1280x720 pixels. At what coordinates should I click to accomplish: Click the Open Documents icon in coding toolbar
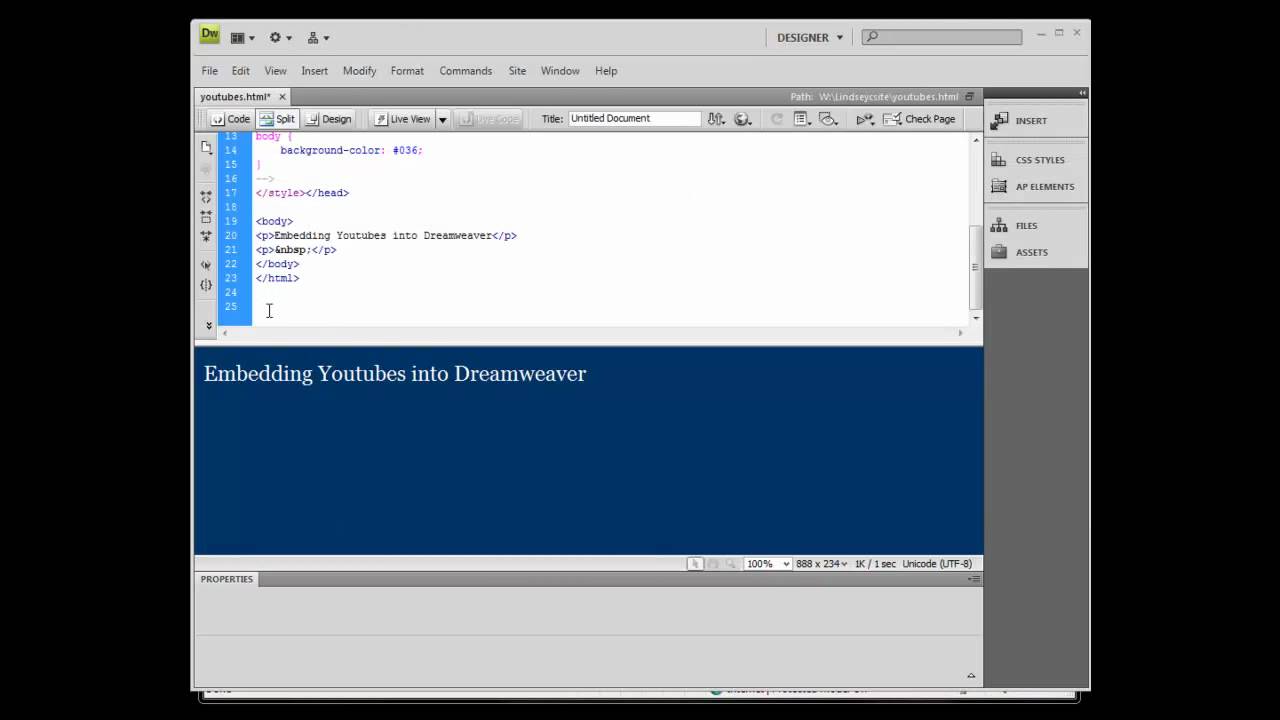point(206,147)
